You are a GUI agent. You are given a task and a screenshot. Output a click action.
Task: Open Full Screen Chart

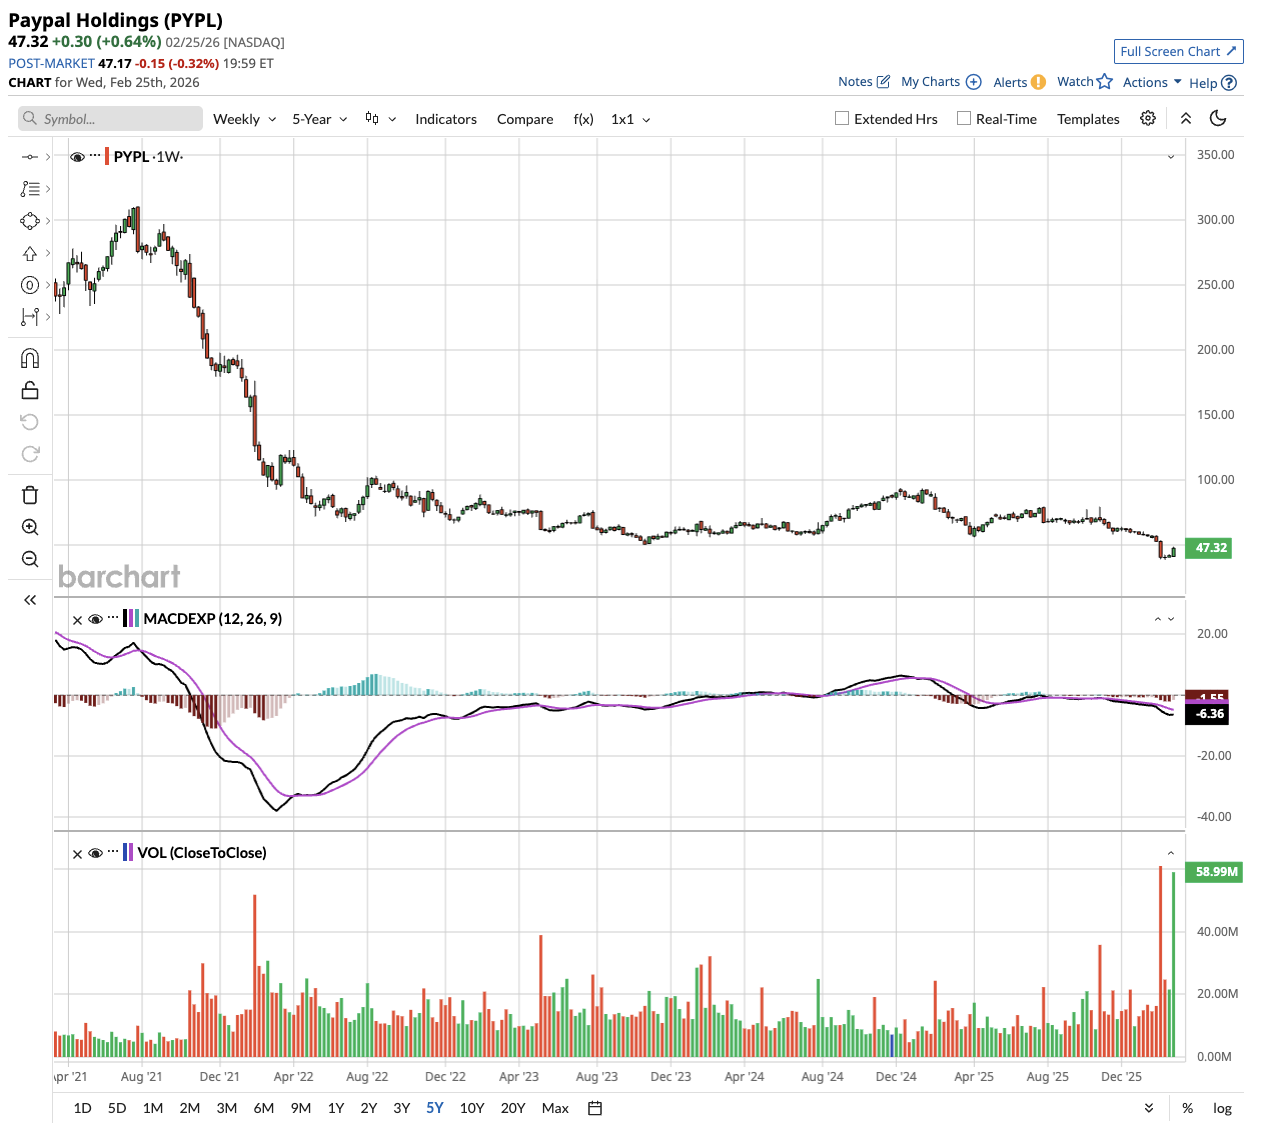tap(1179, 51)
